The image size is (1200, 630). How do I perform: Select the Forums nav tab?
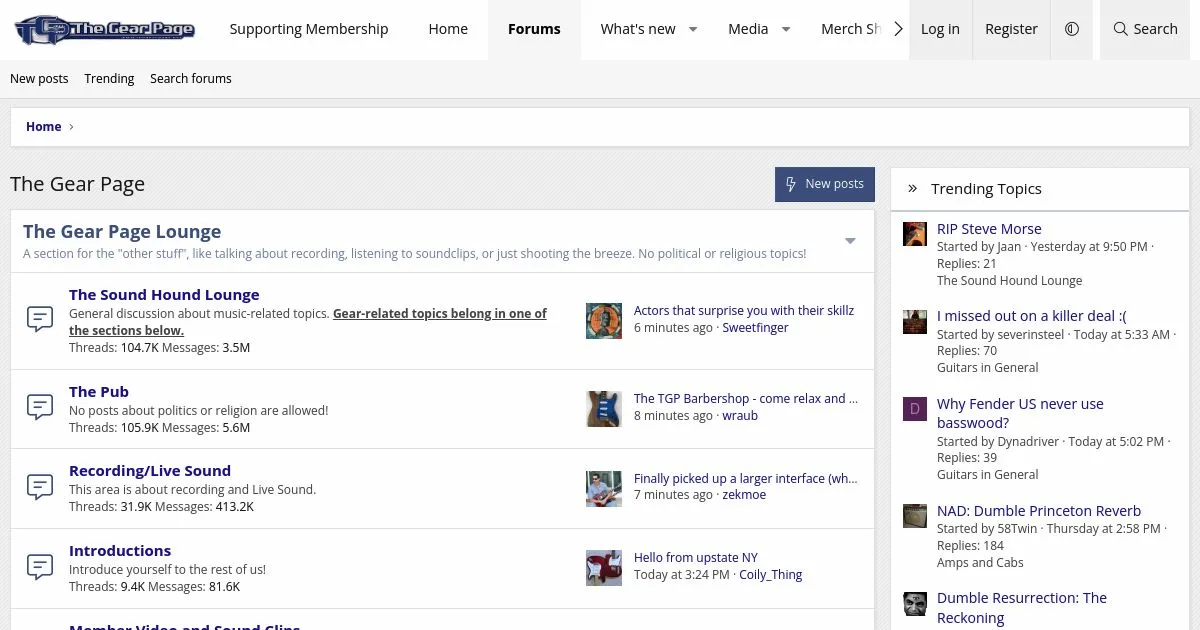coord(534,30)
